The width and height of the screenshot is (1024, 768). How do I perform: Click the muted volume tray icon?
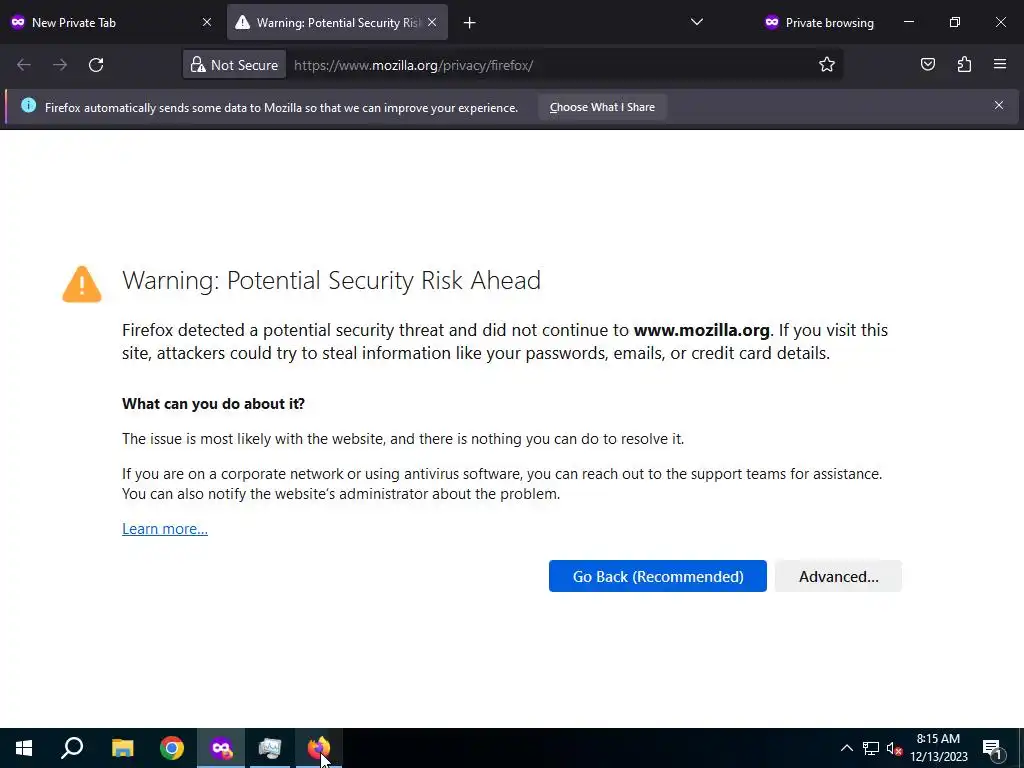tap(894, 748)
